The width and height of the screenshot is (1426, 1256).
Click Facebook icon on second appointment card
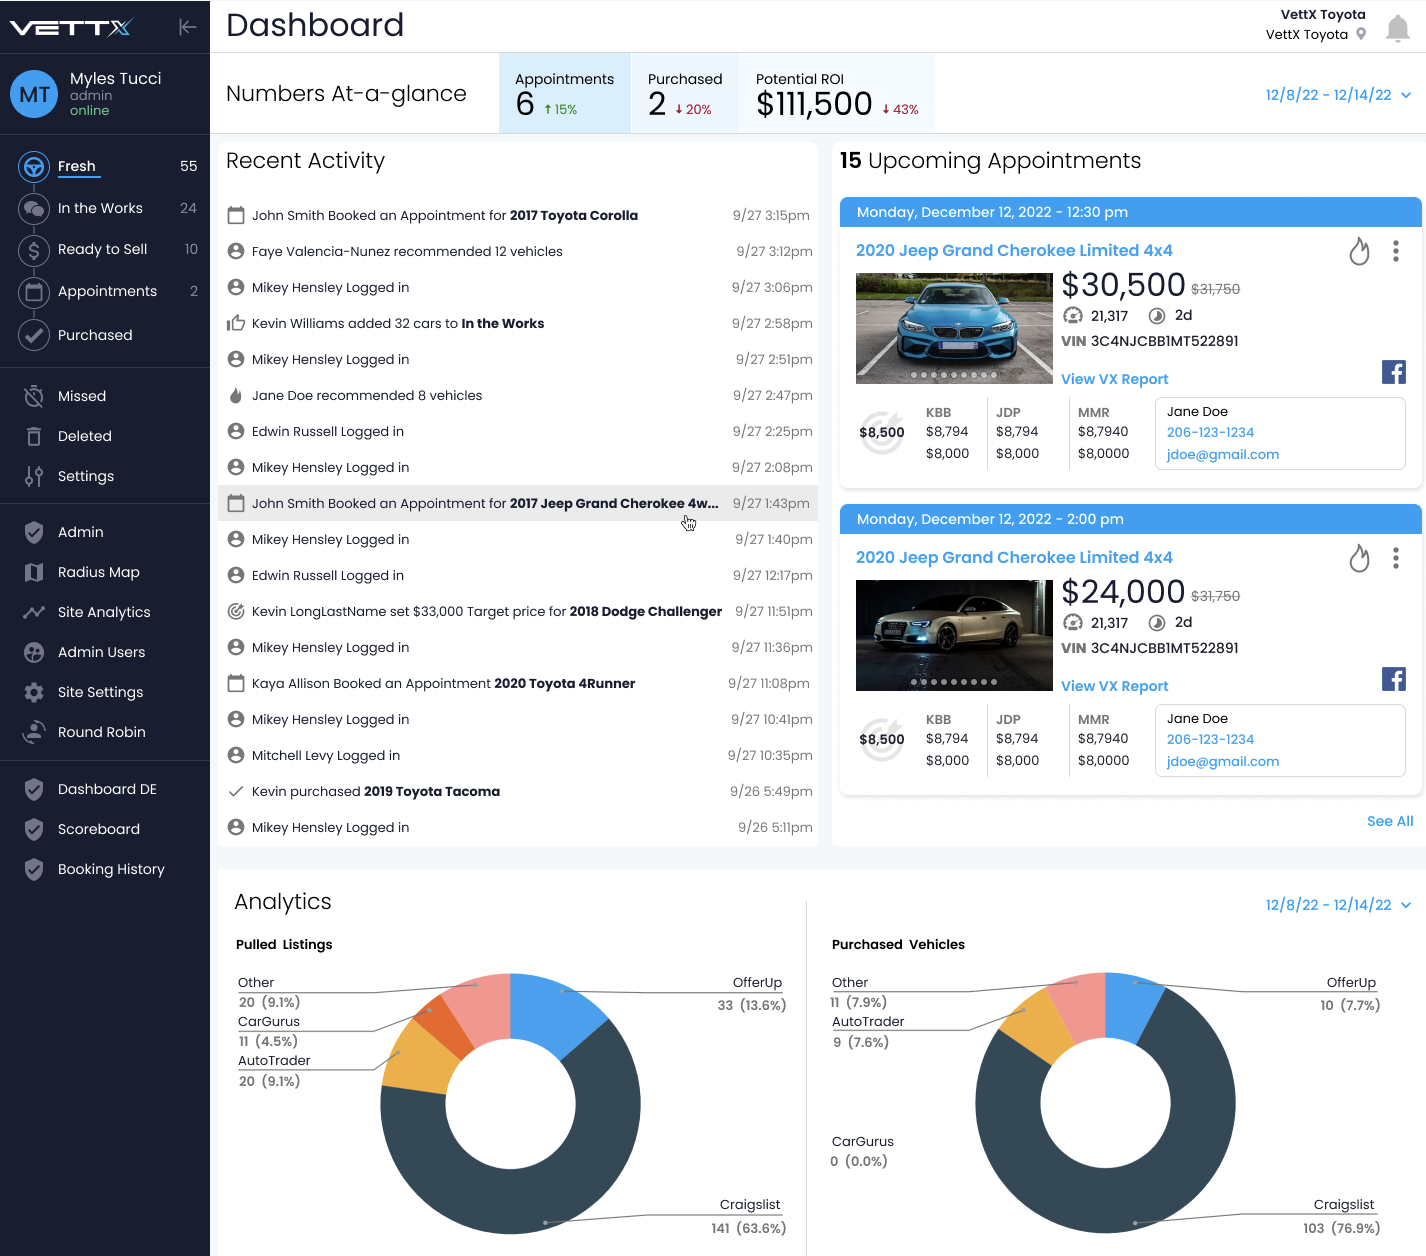pyautogui.click(x=1394, y=679)
